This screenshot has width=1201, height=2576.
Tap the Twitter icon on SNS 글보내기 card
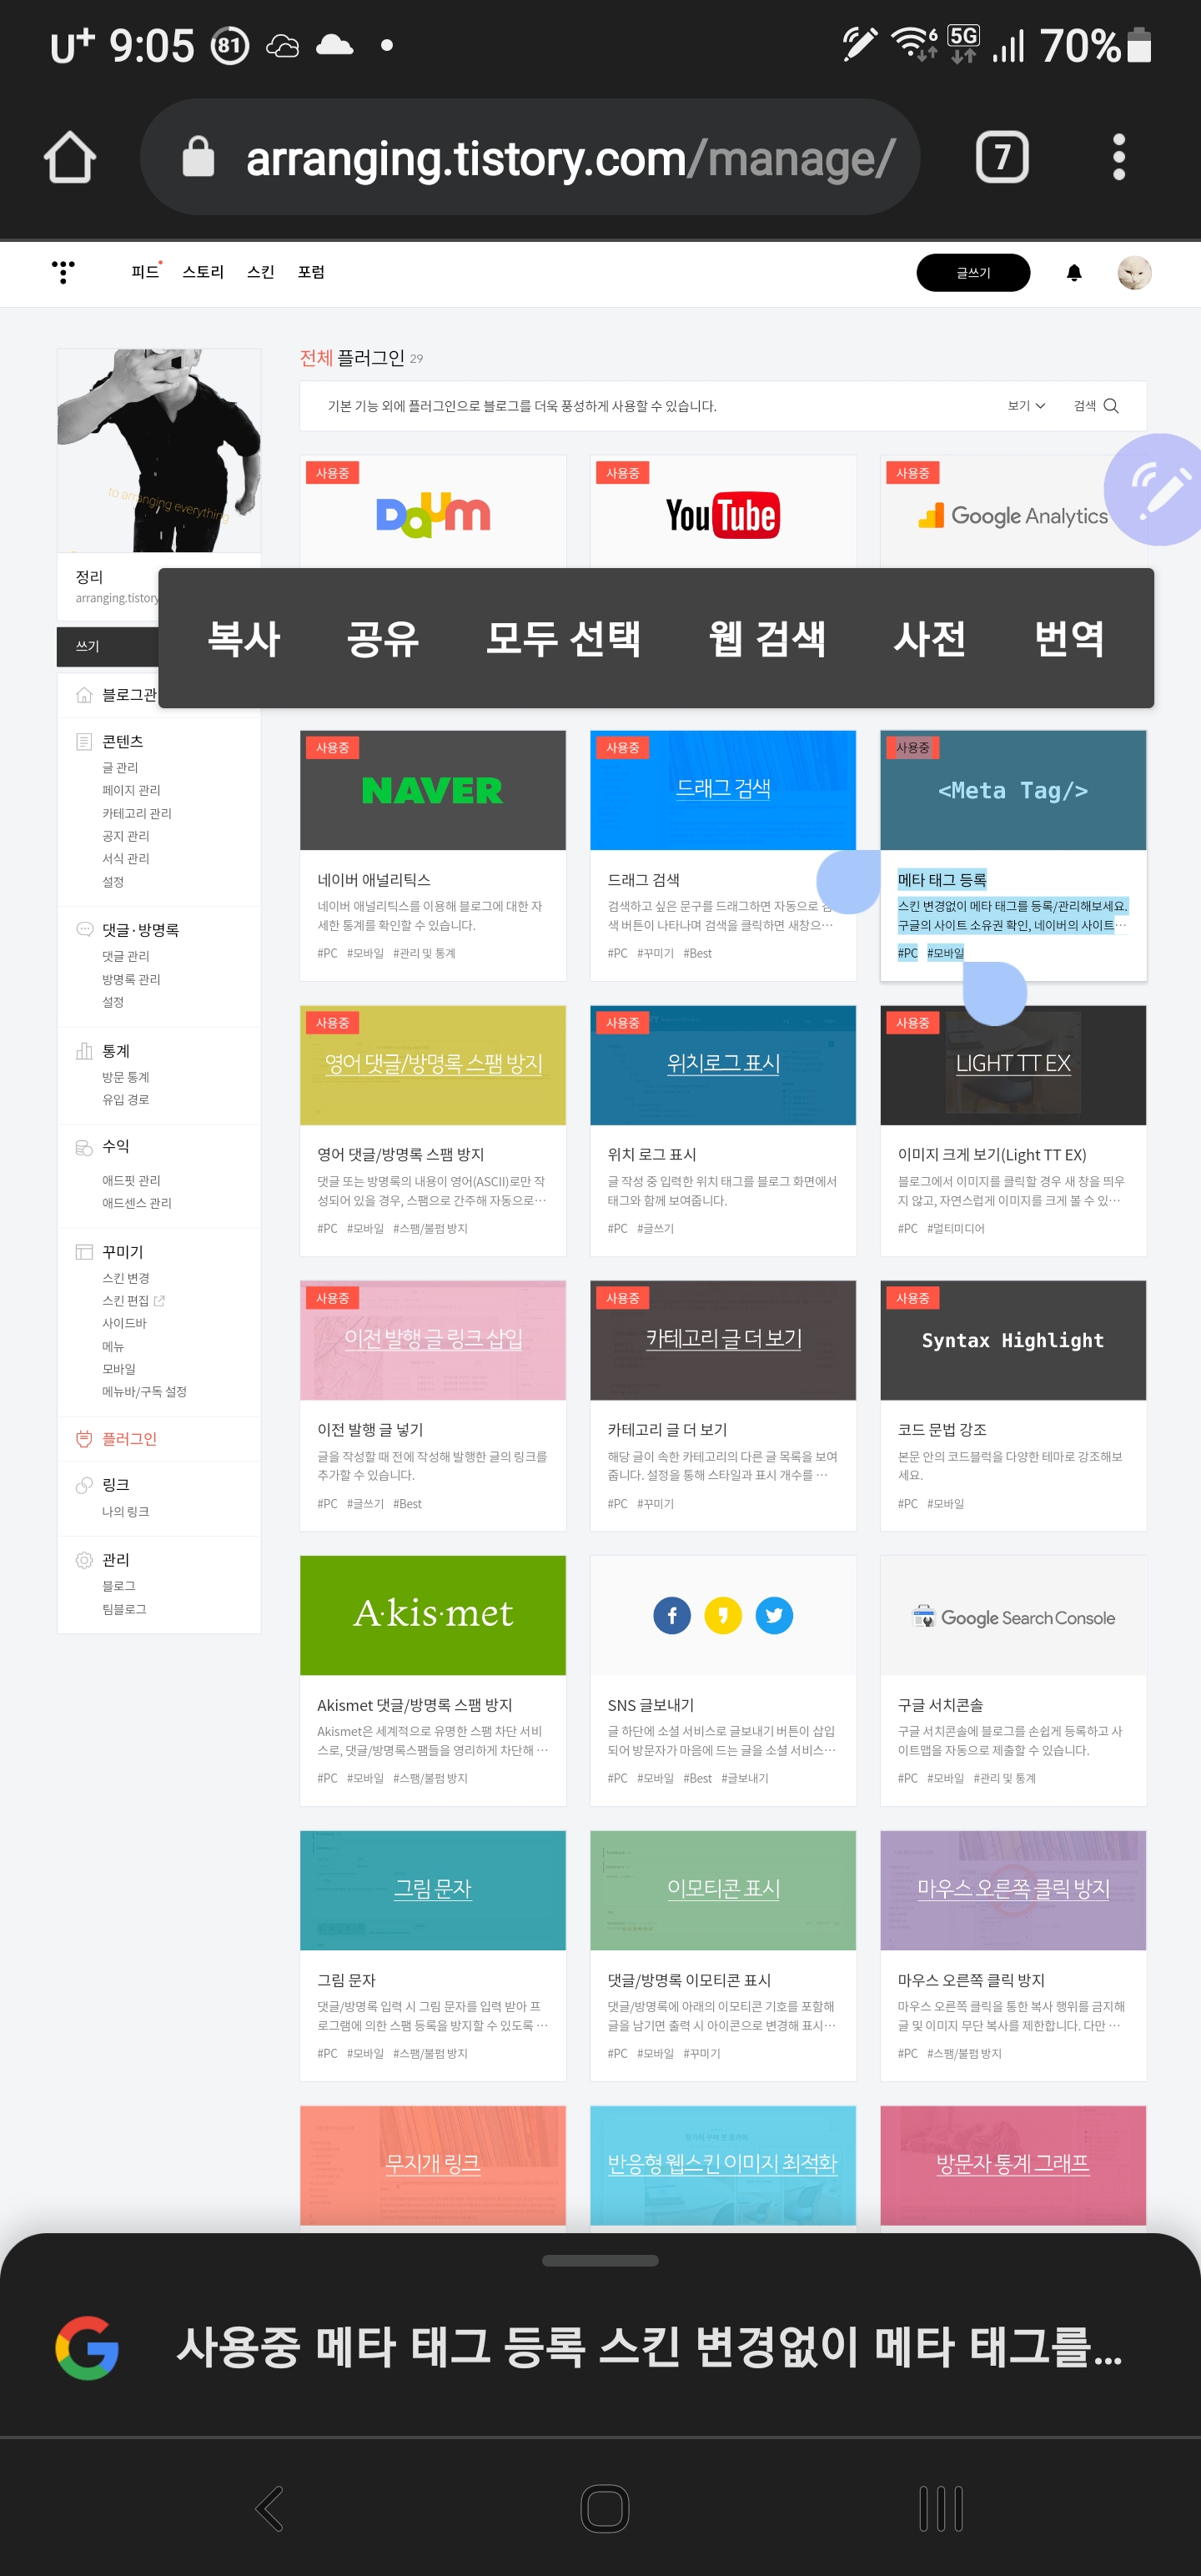(x=774, y=1615)
